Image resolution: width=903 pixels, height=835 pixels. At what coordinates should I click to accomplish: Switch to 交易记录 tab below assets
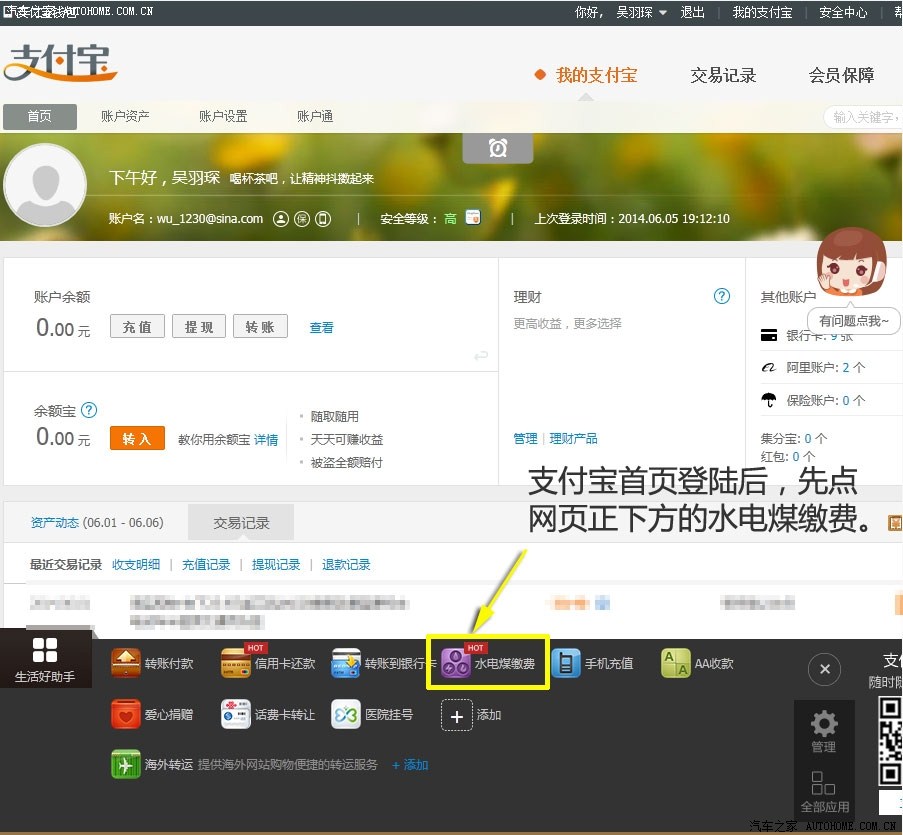[x=241, y=523]
